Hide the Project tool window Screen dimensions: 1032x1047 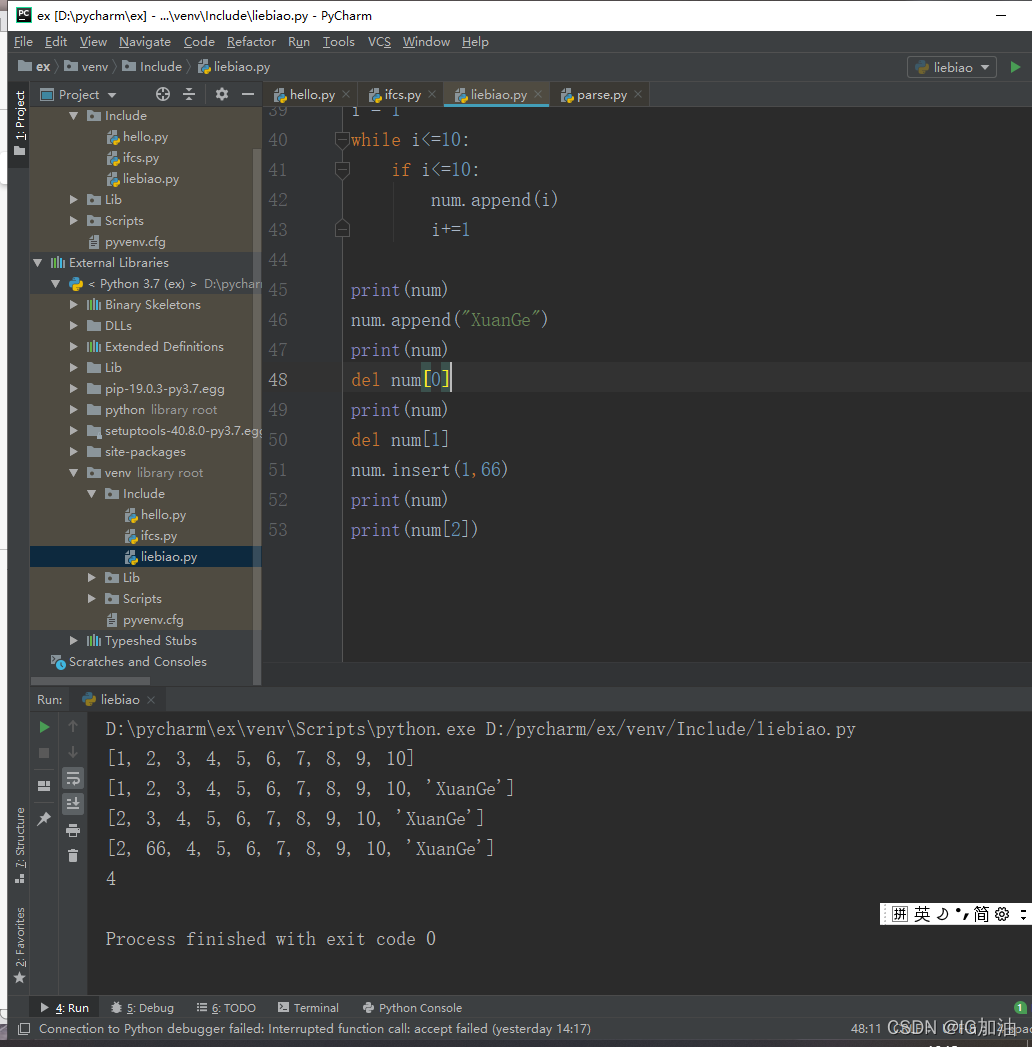[248, 94]
